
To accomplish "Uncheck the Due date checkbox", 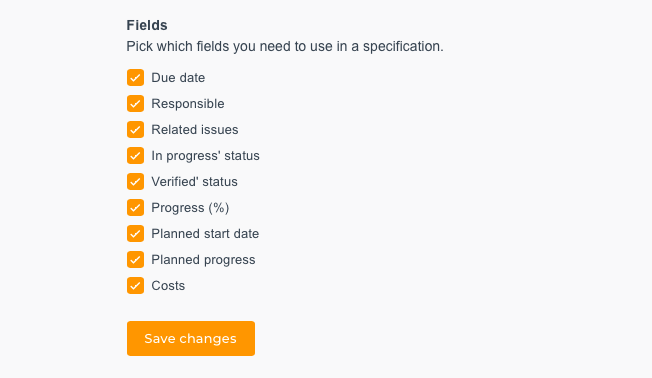I will coord(136,78).
